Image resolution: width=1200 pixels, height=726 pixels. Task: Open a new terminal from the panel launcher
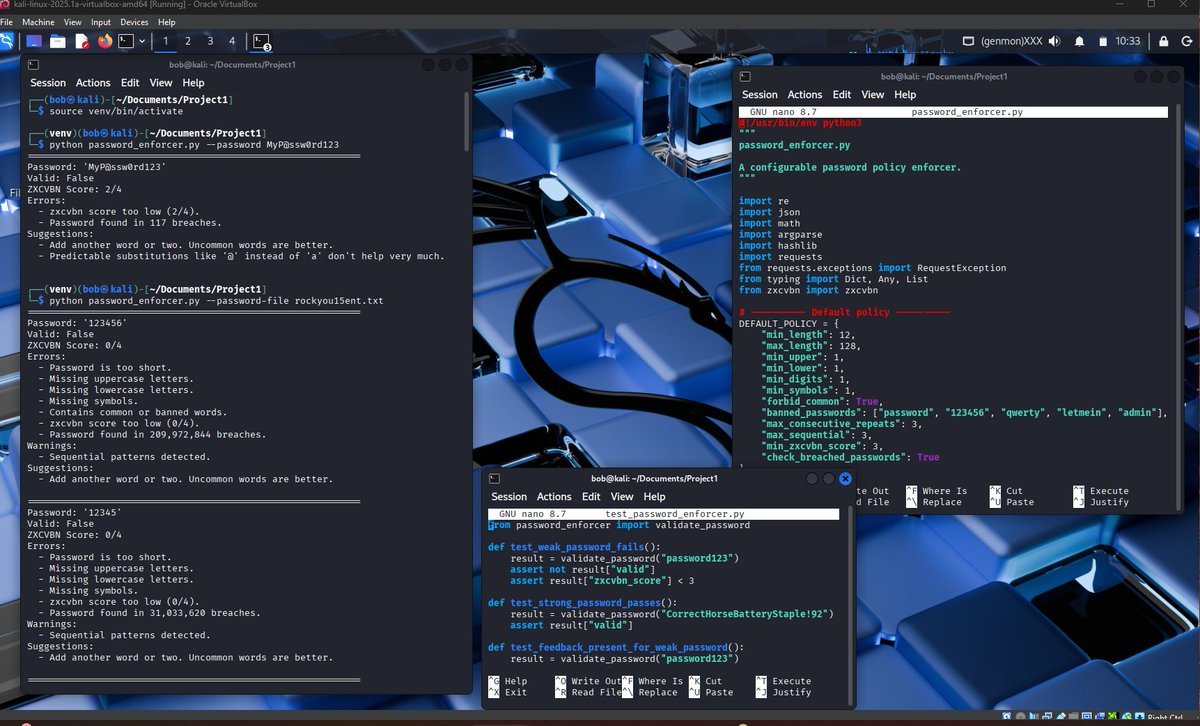point(126,41)
